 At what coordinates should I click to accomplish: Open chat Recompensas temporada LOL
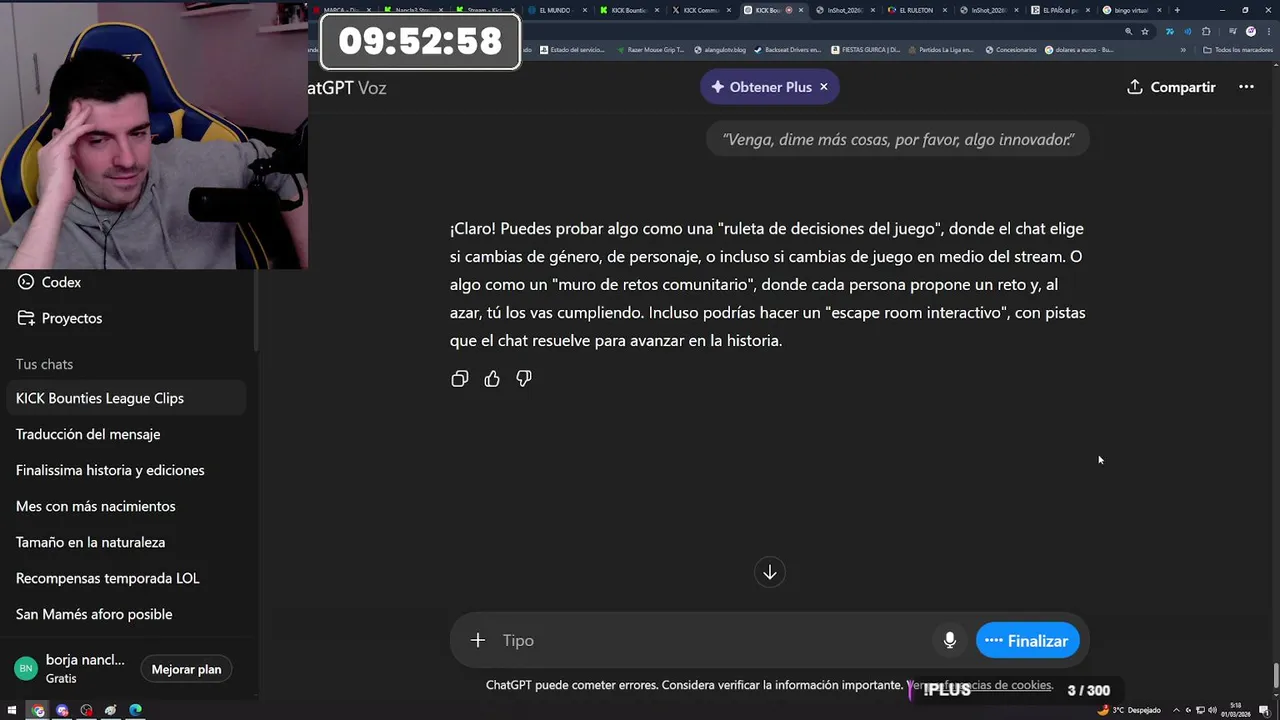pos(127,578)
